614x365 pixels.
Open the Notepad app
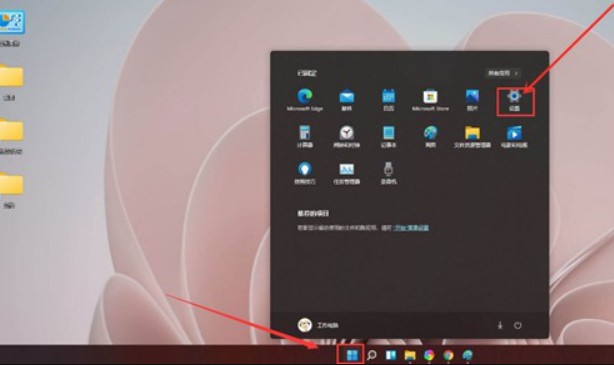tap(388, 137)
